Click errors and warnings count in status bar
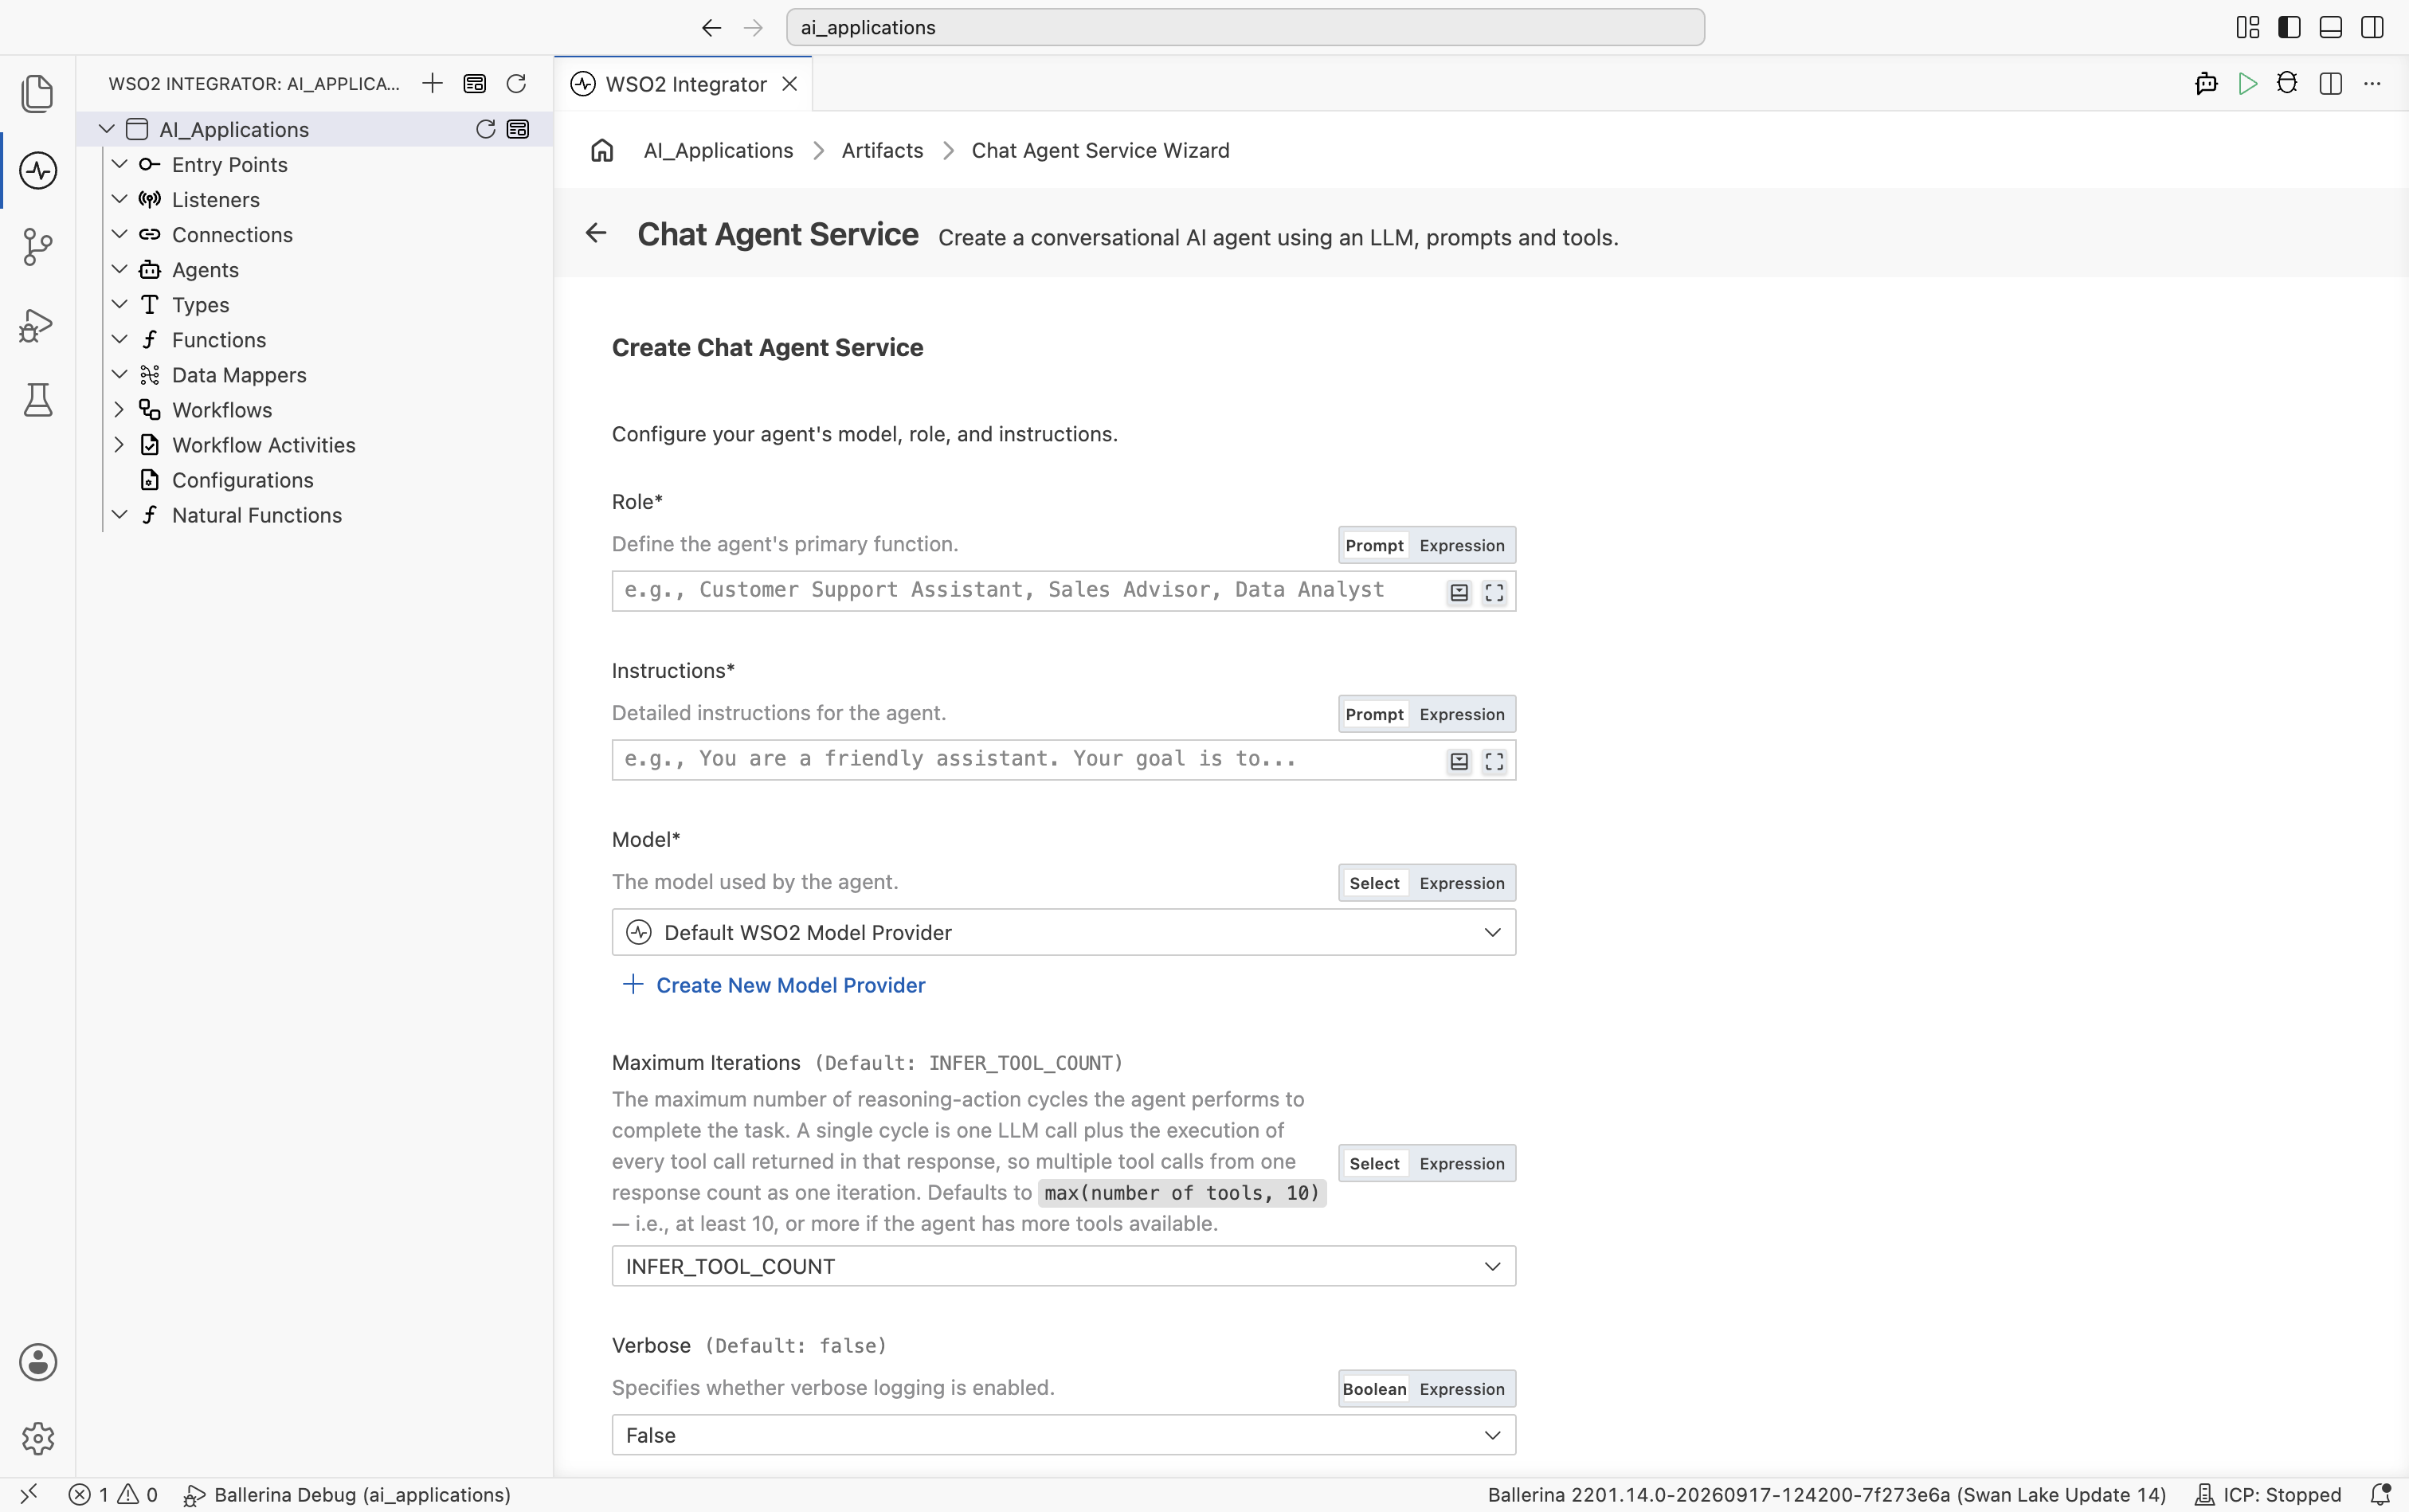The height and width of the screenshot is (1512, 2409). tap(113, 1494)
